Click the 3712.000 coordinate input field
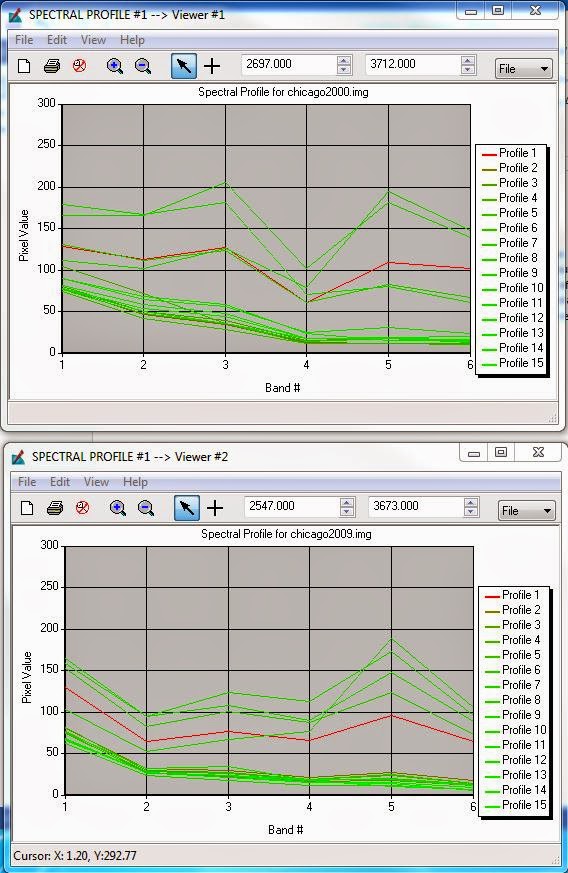 coord(414,65)
